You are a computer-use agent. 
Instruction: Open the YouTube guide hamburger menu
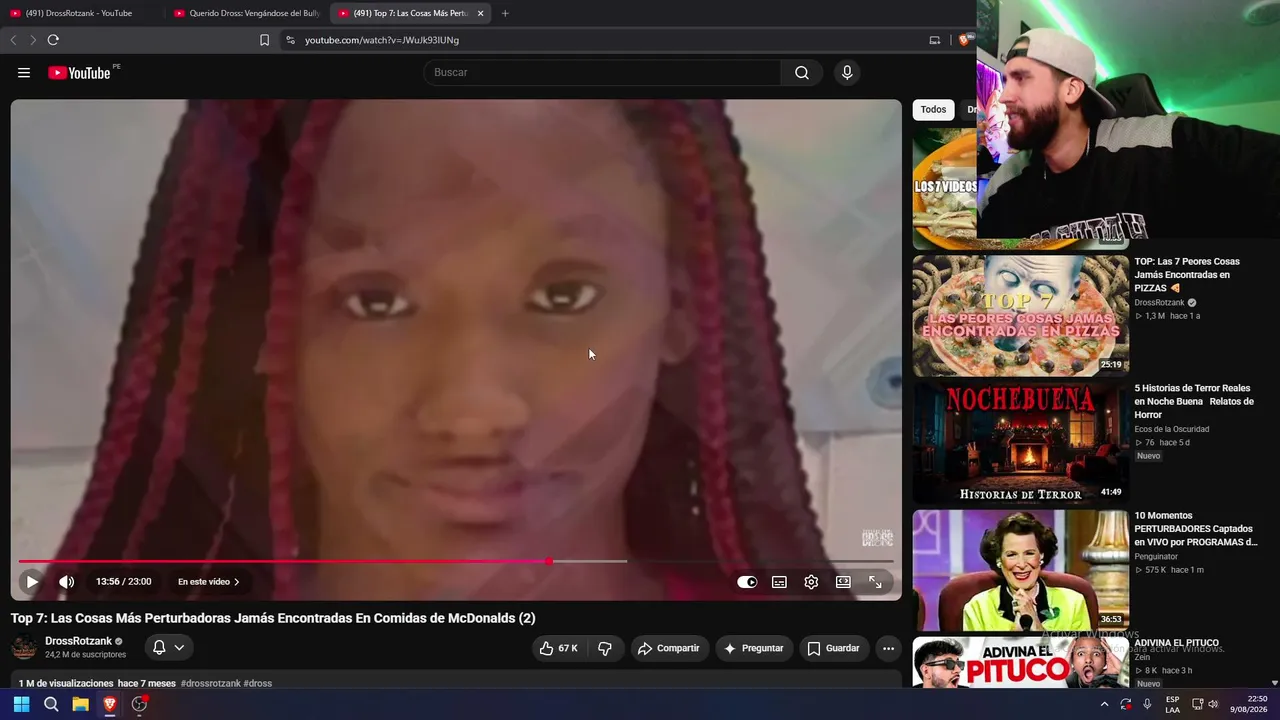24,73
